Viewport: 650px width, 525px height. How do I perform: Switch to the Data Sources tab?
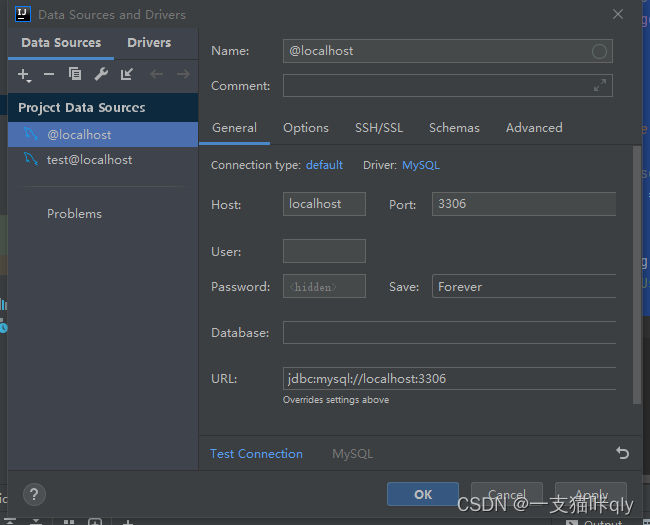61,43
